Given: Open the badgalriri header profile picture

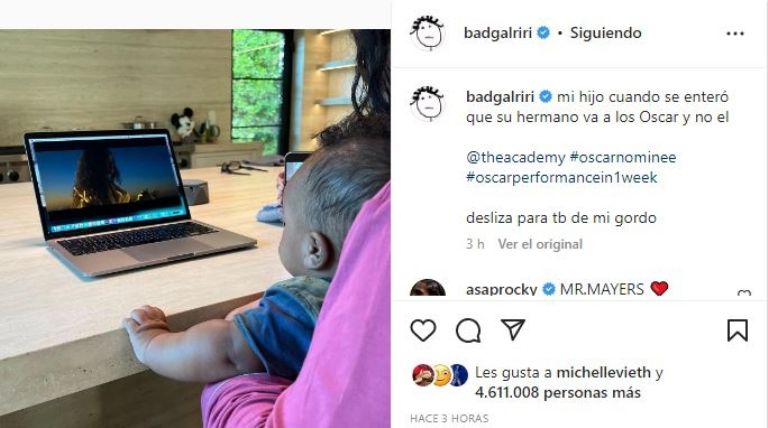Looking at the screenshot, I should coord(428,33).
